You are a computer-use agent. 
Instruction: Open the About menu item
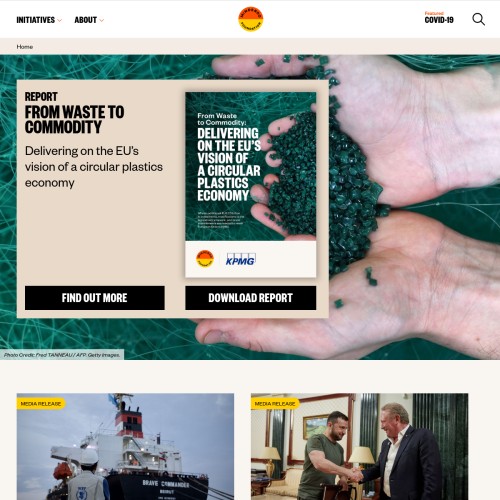pos(86,20)
